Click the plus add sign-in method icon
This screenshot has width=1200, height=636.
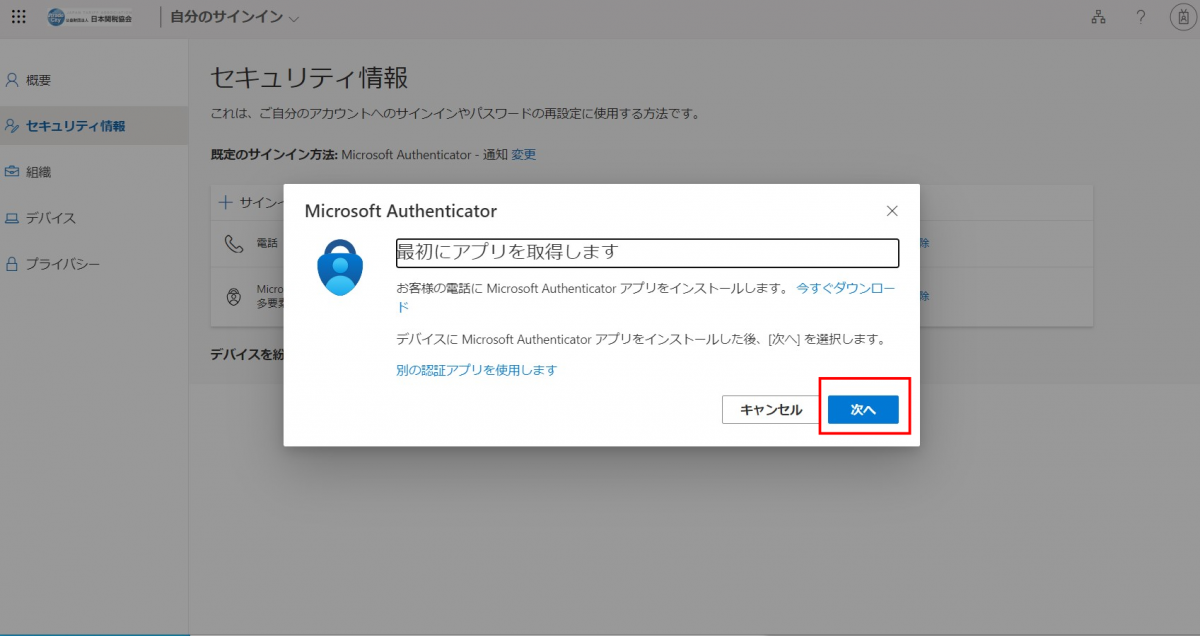click(226, 202)
